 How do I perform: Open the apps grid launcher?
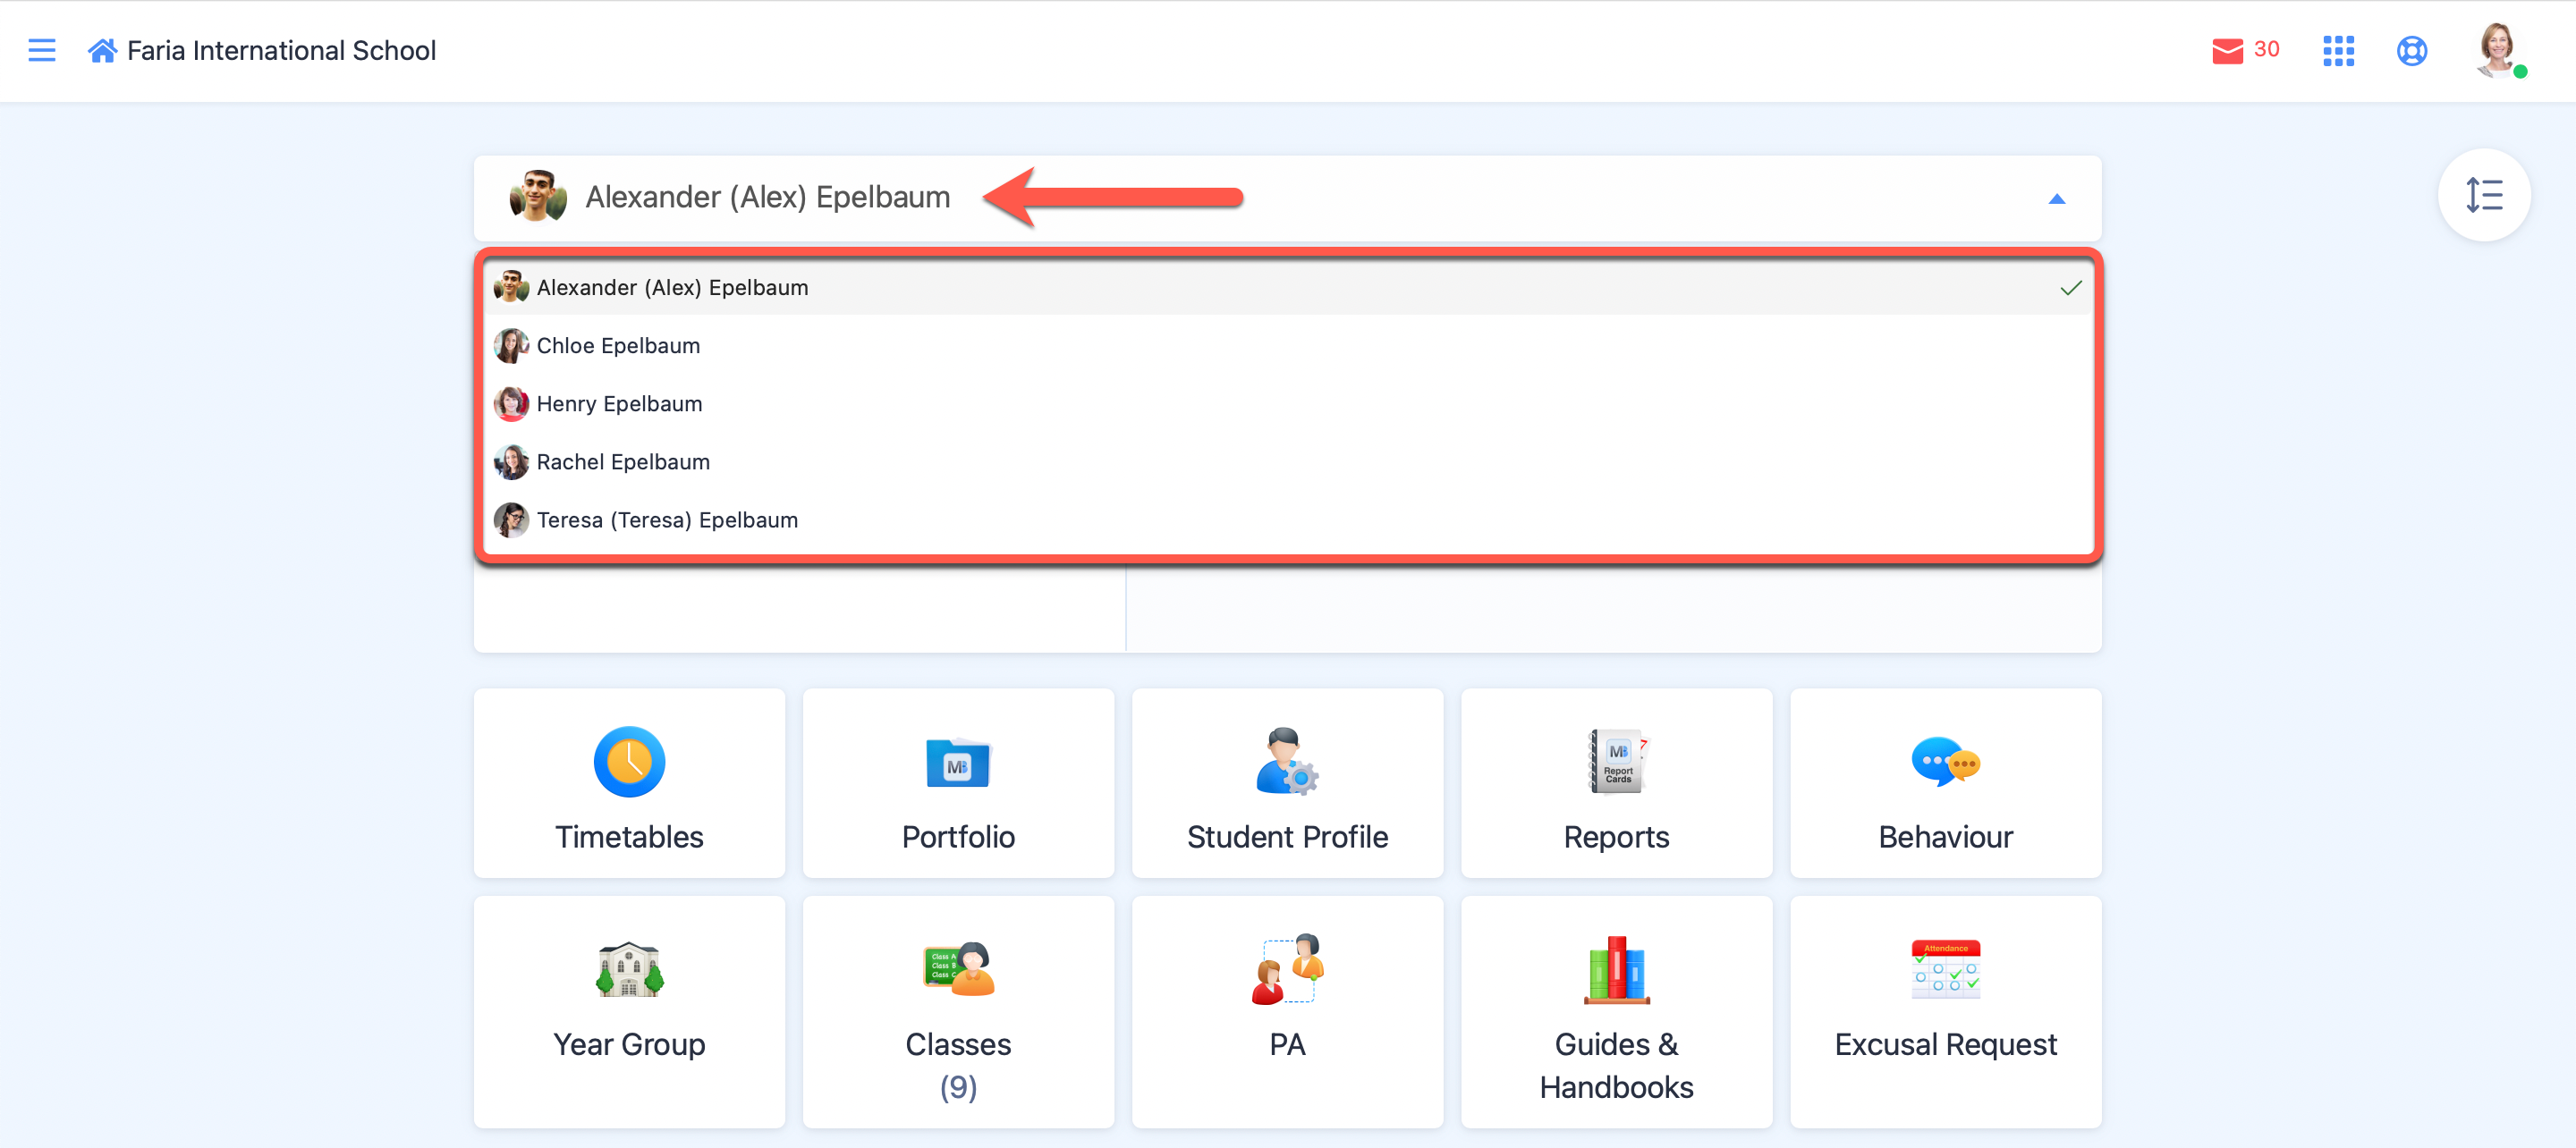pyautogui.click(x=2338, y=51)
